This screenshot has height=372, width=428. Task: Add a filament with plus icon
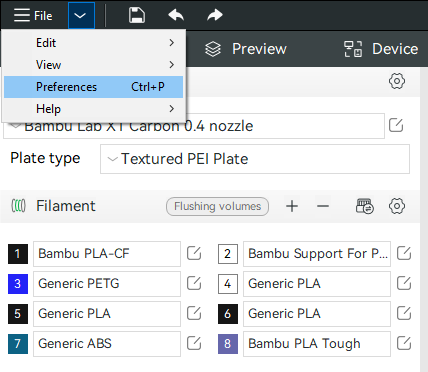[x=292, y=206]
